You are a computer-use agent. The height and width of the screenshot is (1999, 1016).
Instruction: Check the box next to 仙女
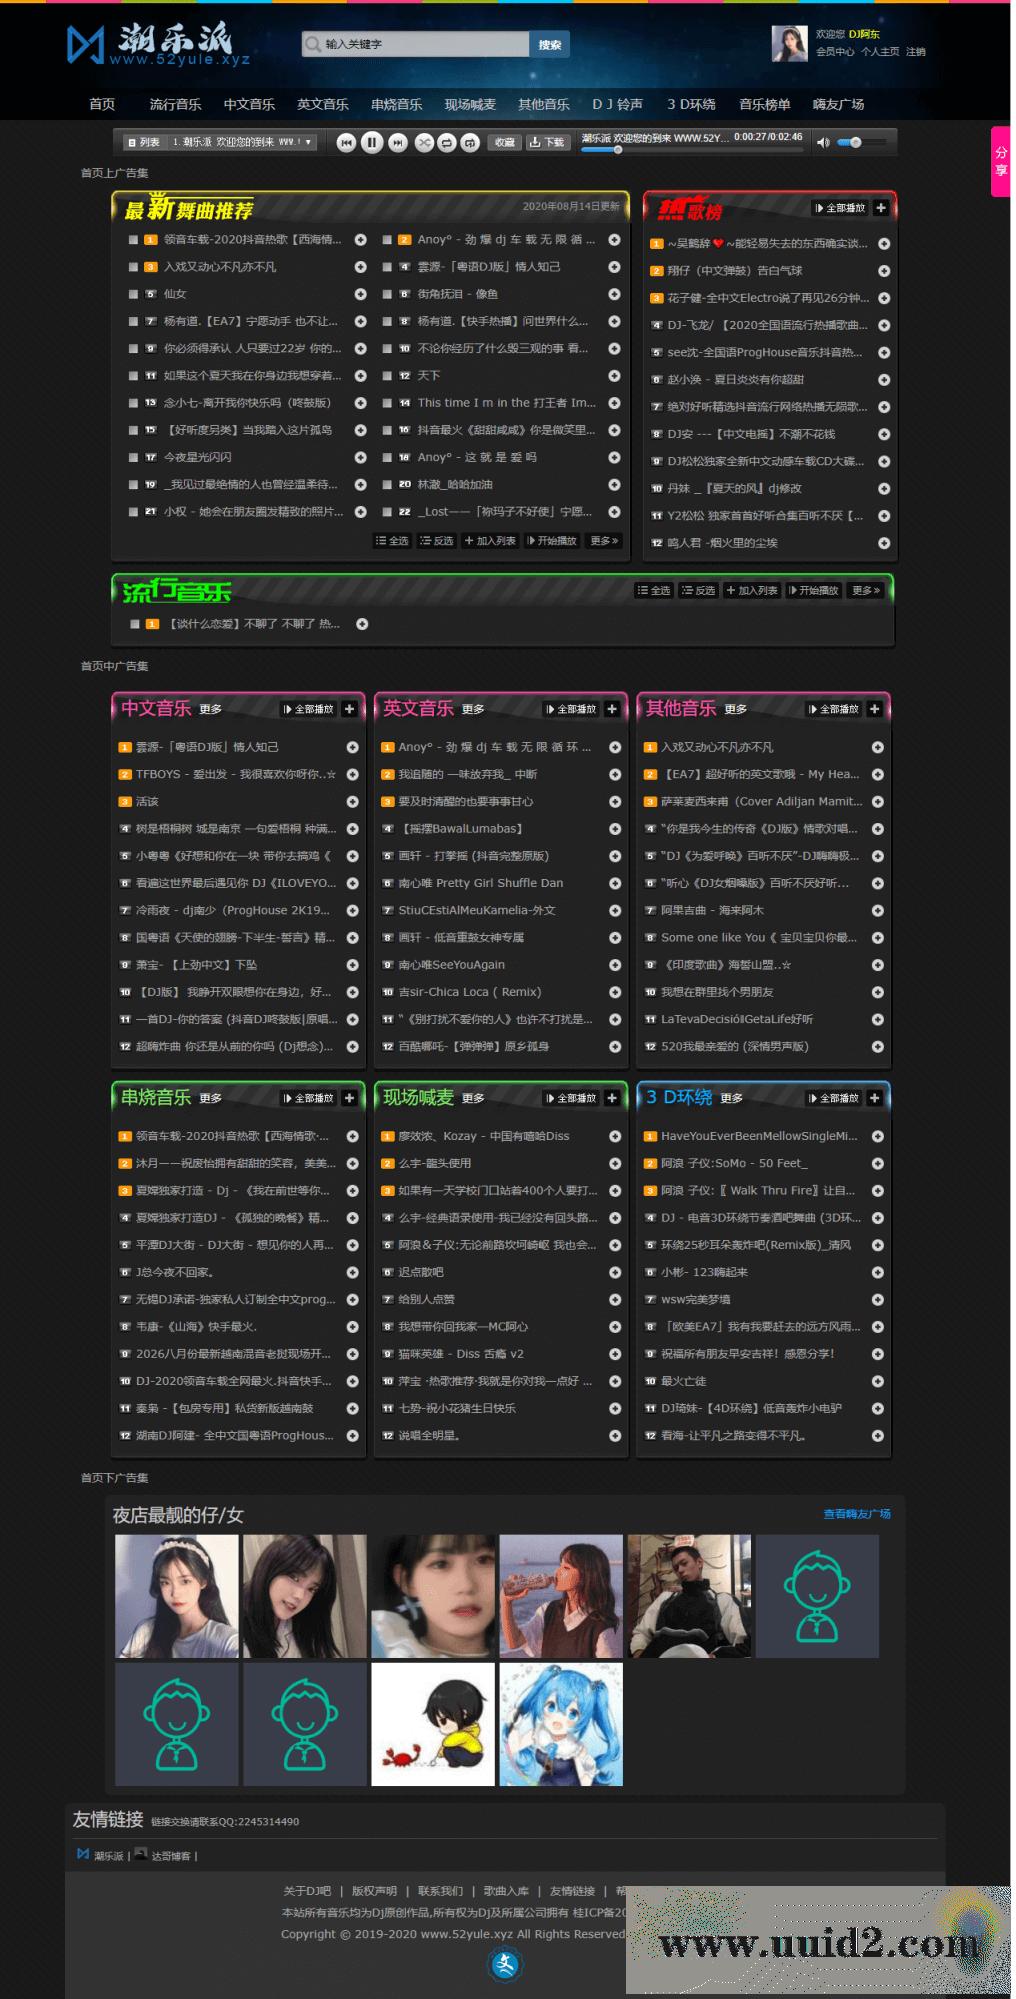click(133, 294)
